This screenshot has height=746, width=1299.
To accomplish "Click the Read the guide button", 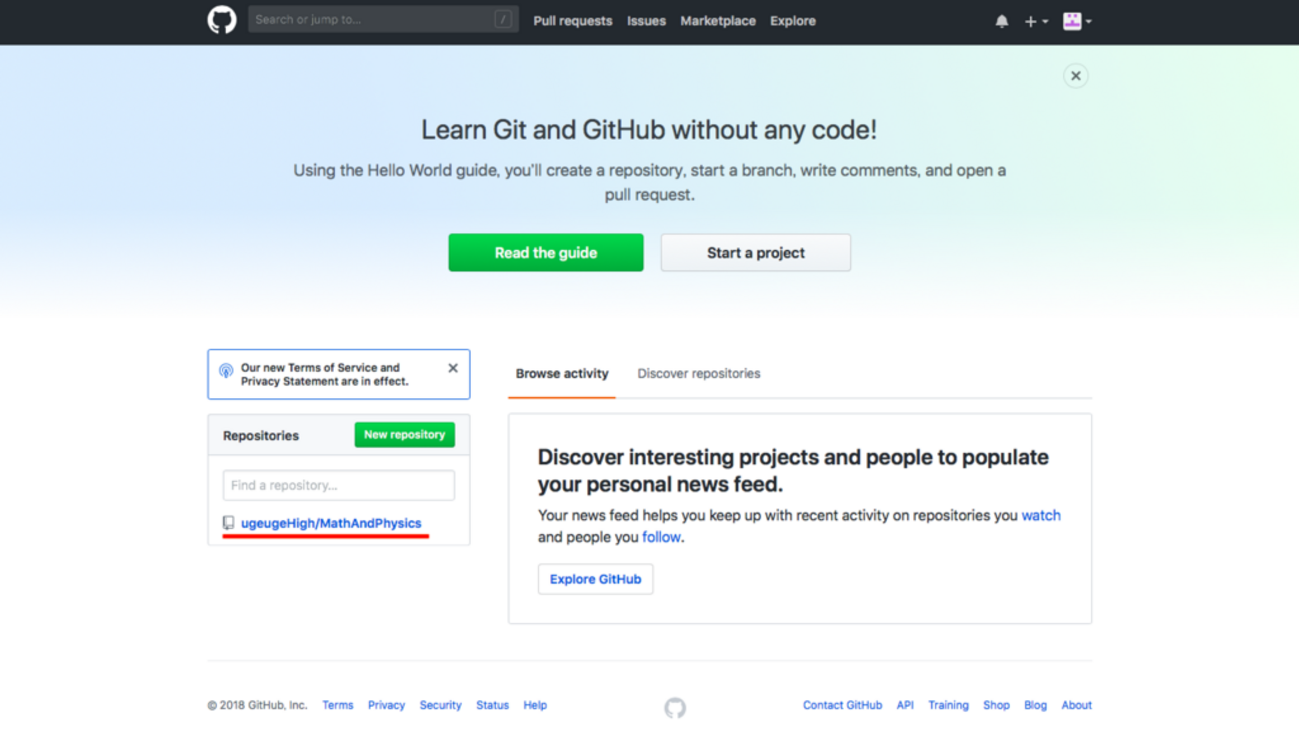I will click(x=546, y=253).
